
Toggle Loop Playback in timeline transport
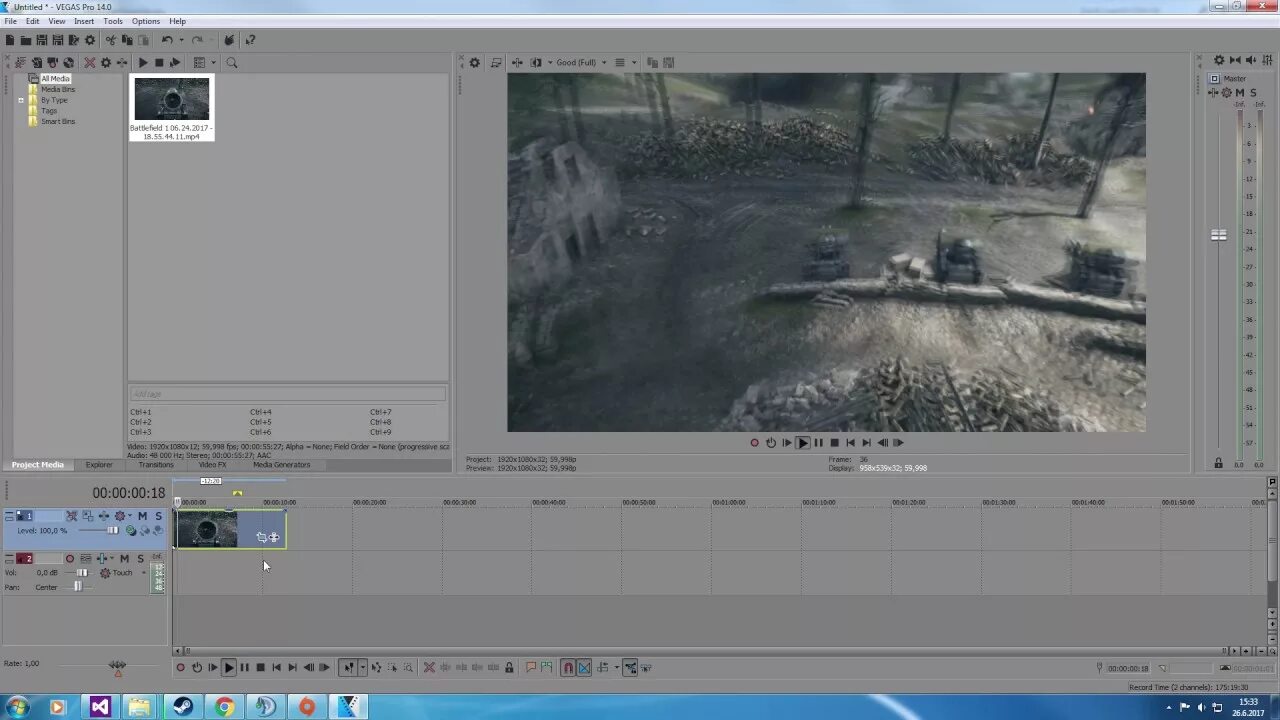[x=197, y=667]
